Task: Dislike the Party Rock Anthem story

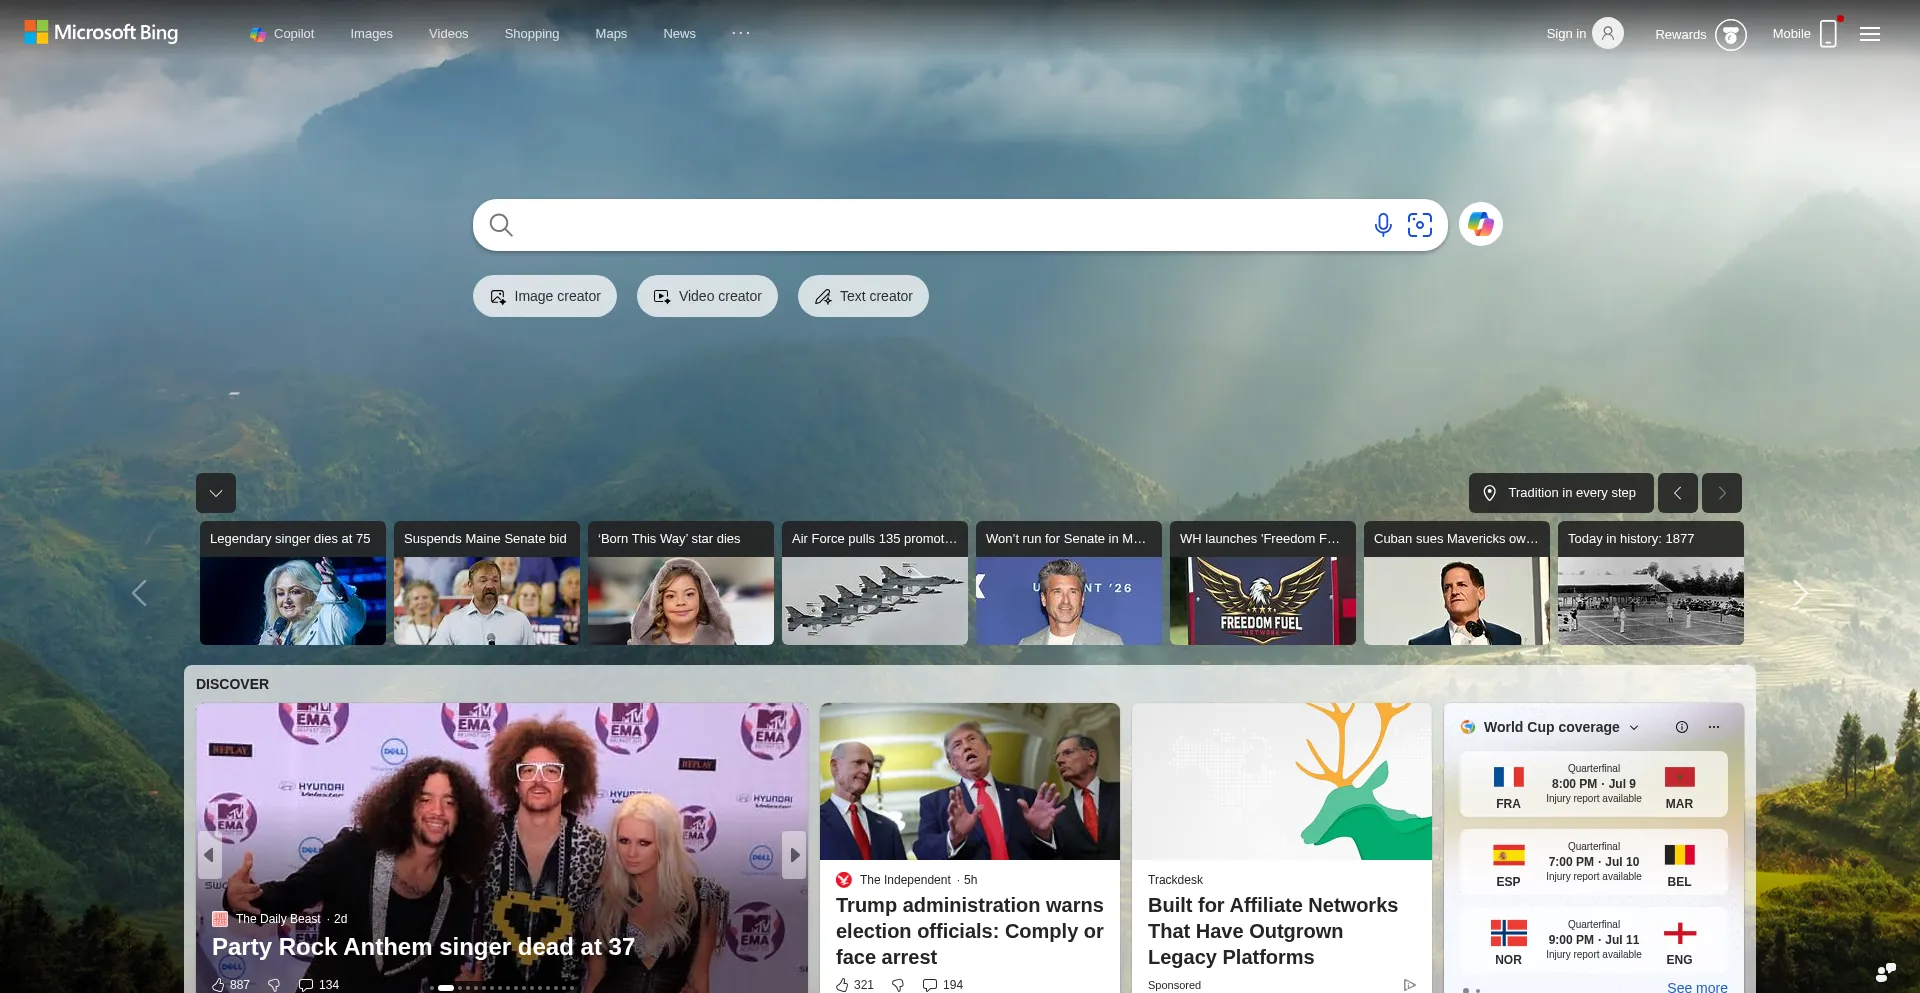Action: click(x=274, y=985)
